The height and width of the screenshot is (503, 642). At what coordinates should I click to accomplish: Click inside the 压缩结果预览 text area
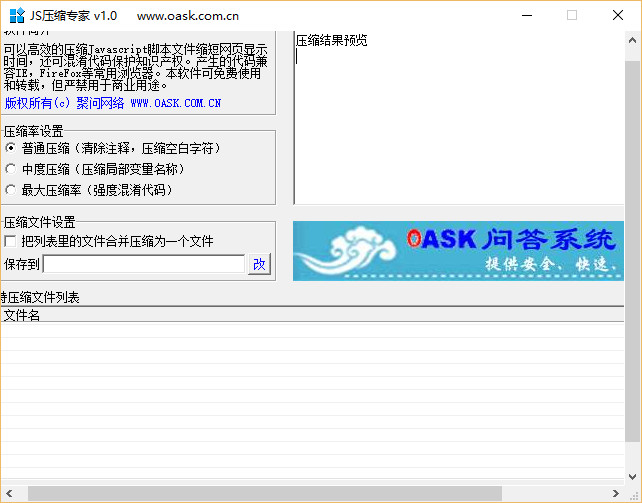[x=459, y=118]
